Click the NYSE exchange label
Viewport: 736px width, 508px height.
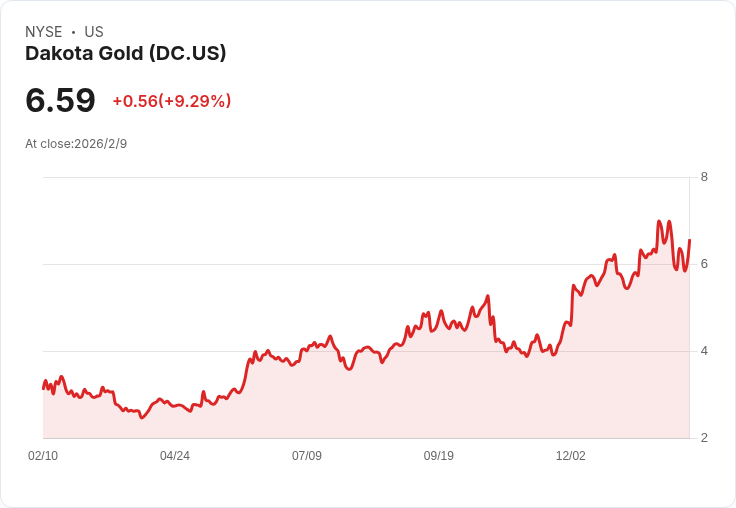(x=44, y=32)
